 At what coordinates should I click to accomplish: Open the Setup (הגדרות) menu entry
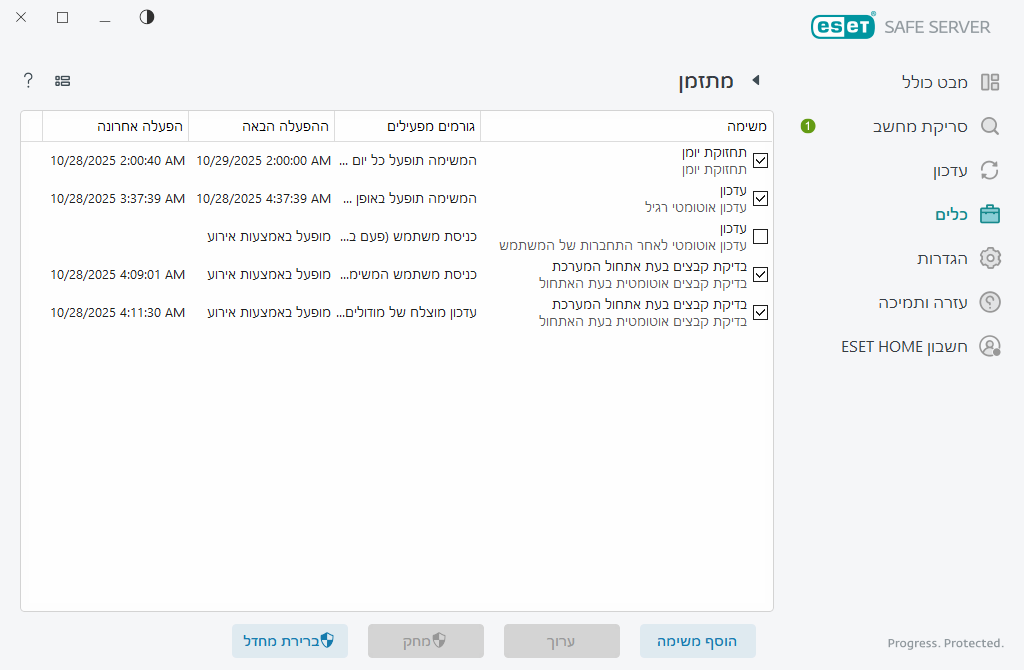[942, 258]
